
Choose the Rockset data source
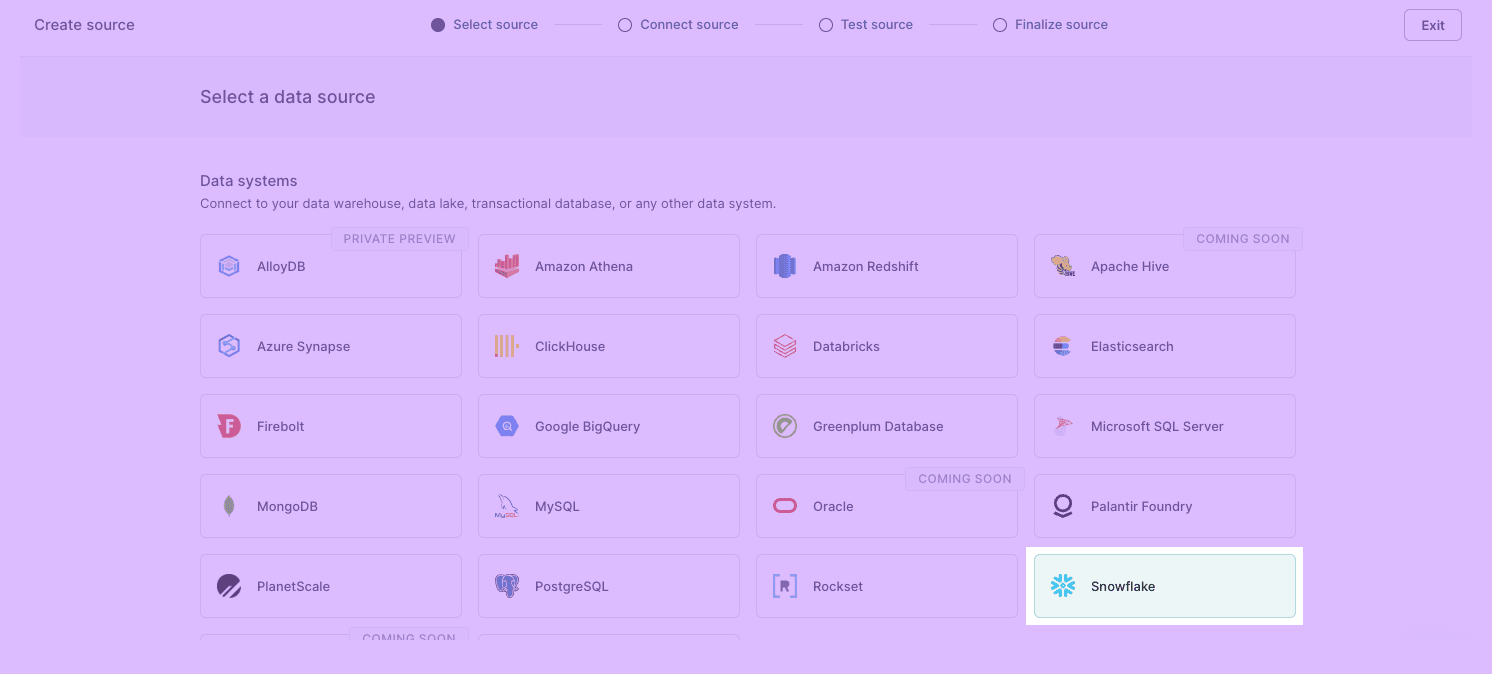pos(886,586)
